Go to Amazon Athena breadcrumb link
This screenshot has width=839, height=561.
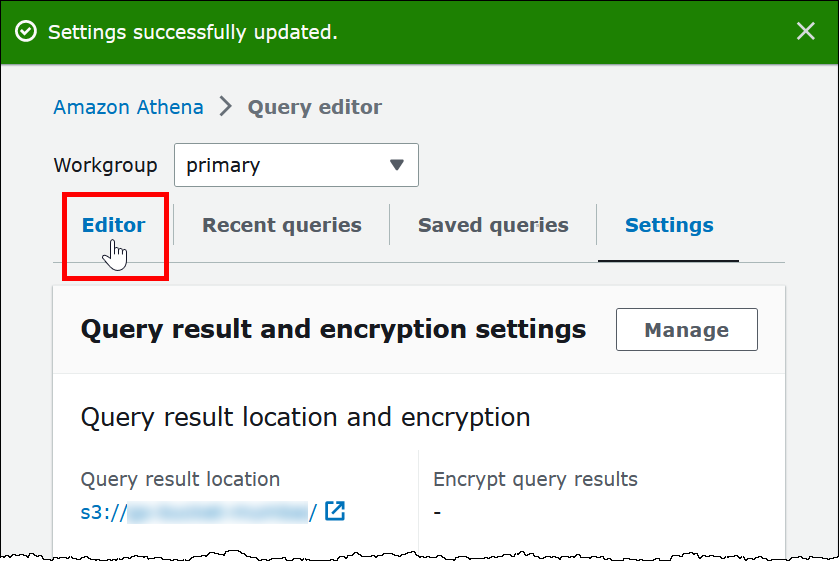[x=128, y=107]
